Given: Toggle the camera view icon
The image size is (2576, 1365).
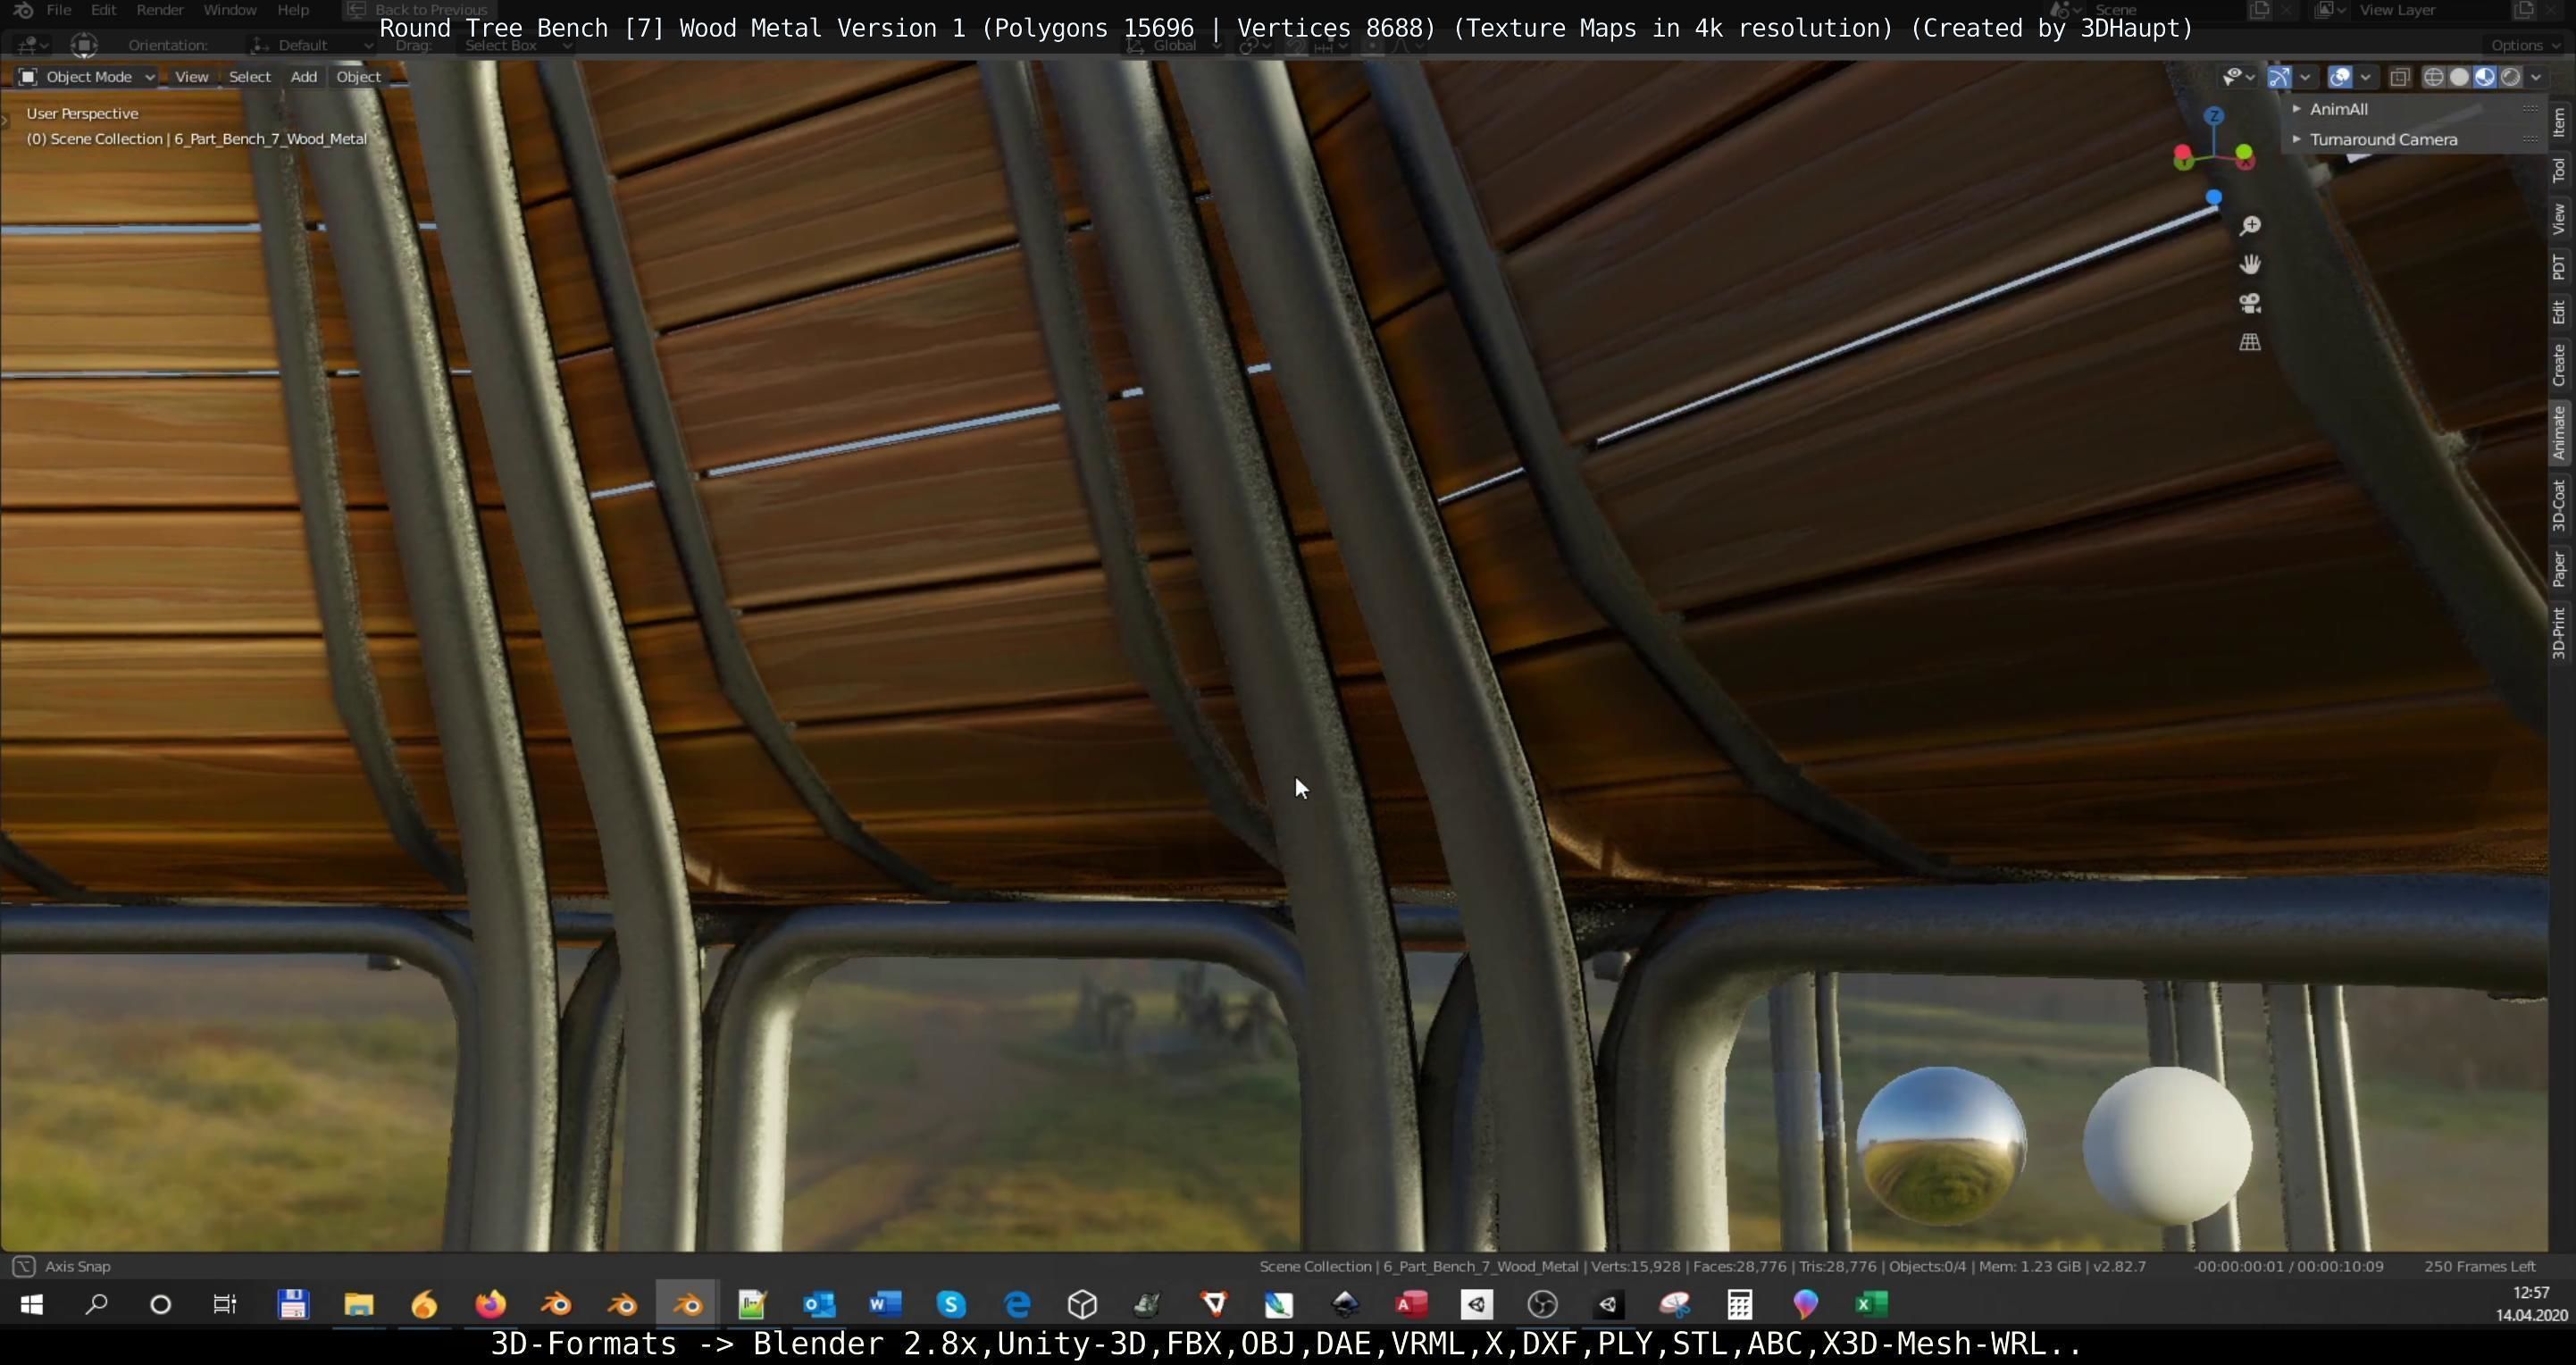Looking at the screenshot, I should 2249,303.
